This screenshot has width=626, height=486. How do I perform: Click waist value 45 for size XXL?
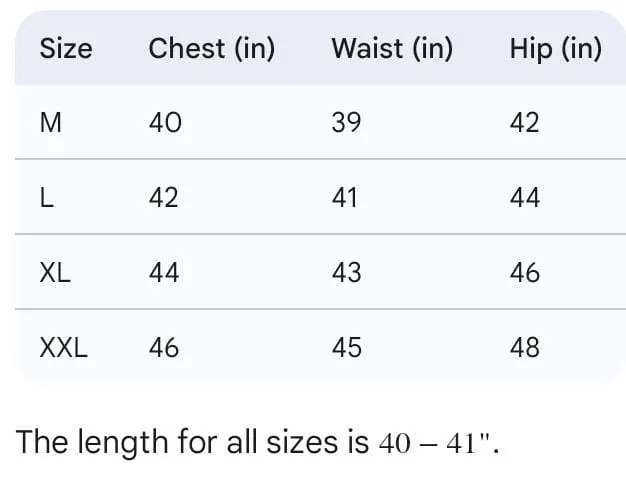click(x=346, y=347)
